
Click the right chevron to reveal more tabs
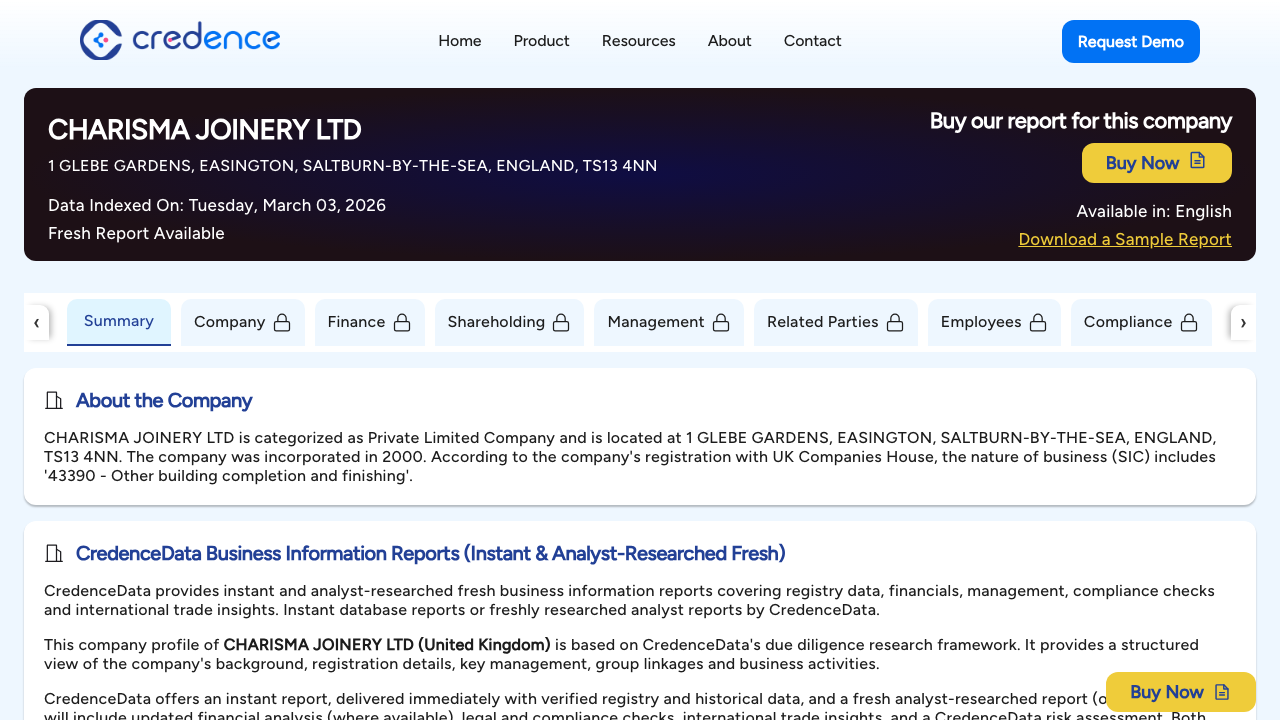pyautogui.click(x=1243, y=322)
